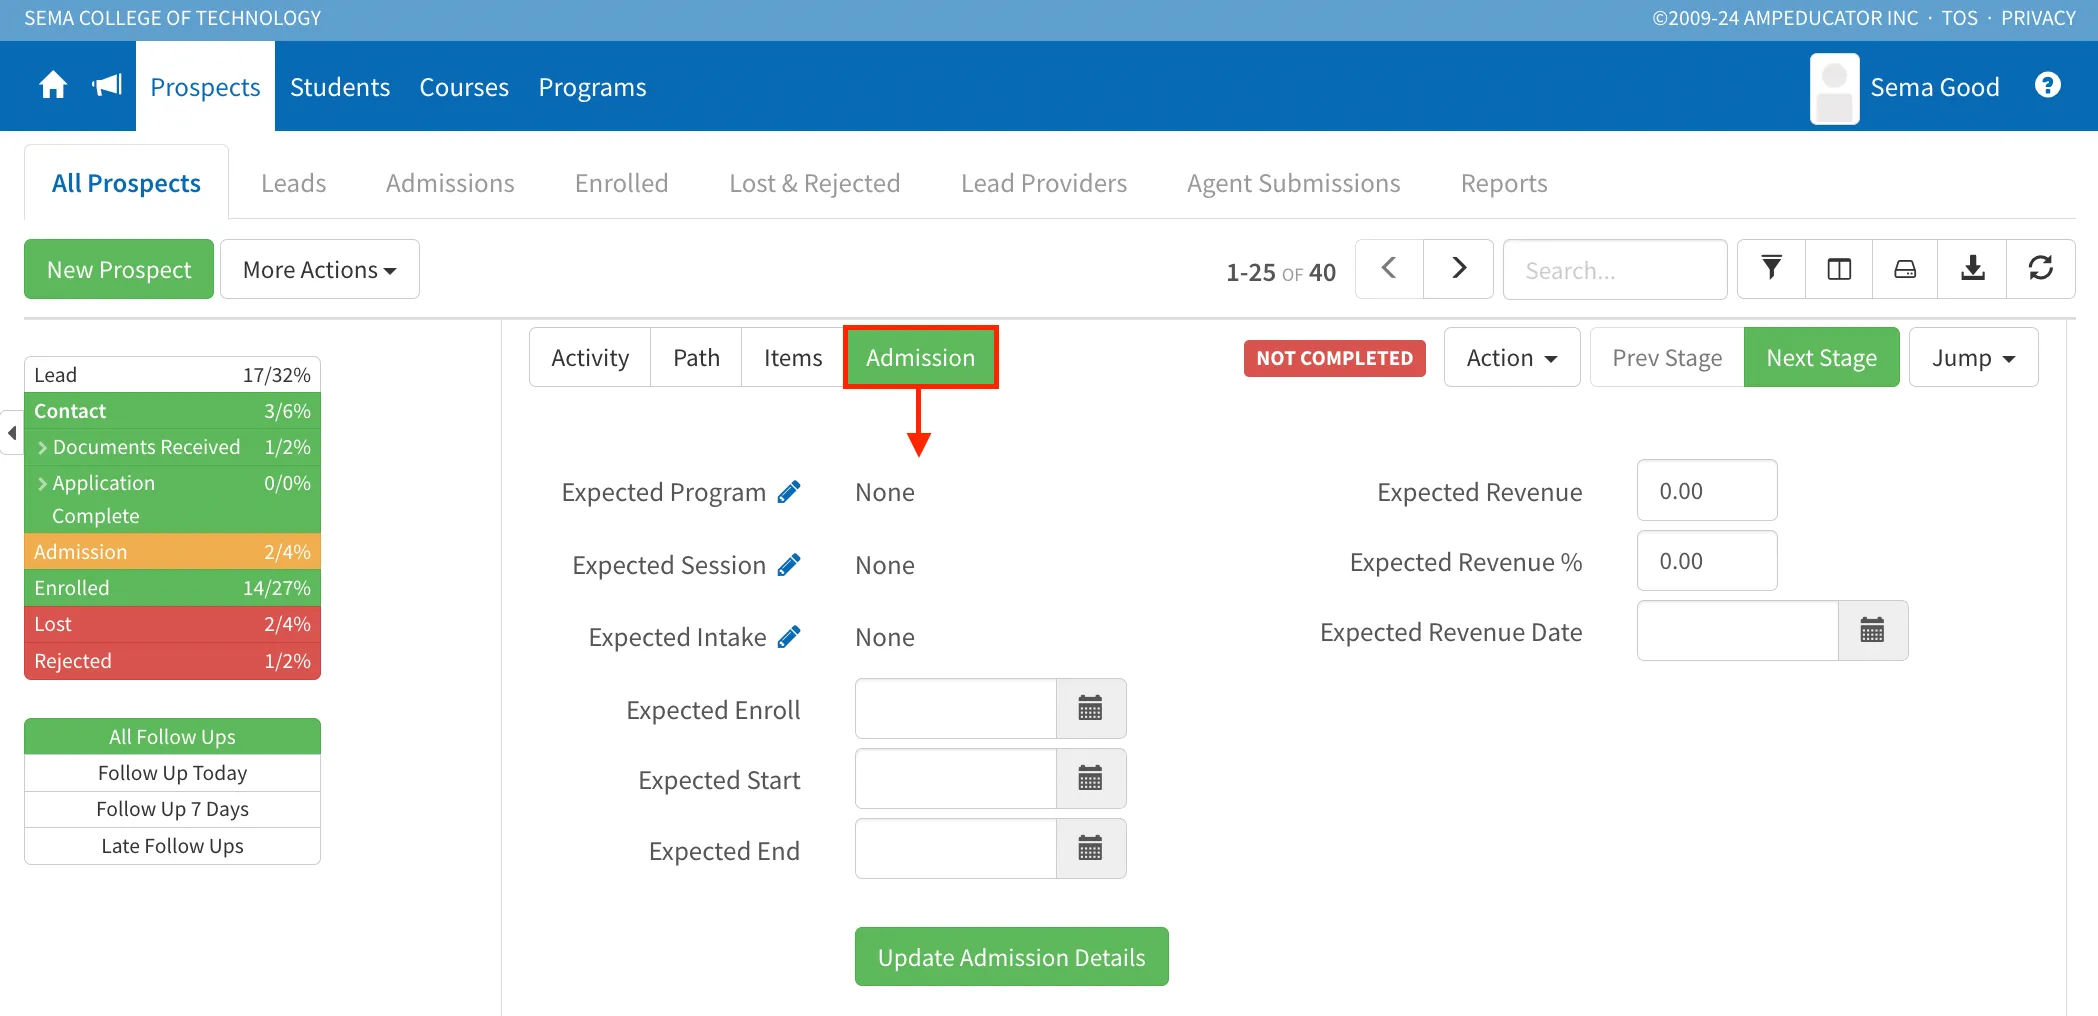Go to previous page arrow
The height and width of the screenshot is (1016, 2098).
click(1389, 269)
